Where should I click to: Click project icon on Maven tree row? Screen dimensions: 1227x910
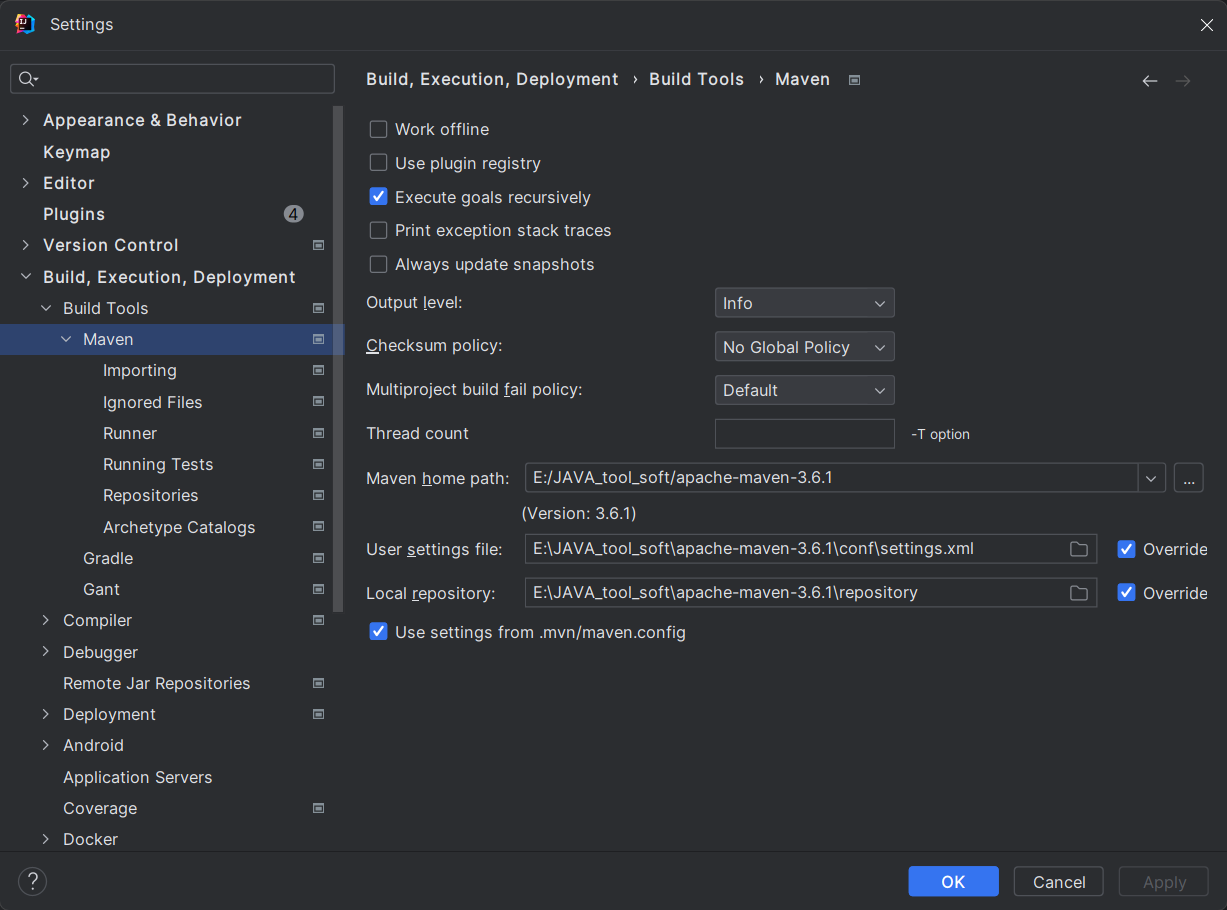coord(318,339)
